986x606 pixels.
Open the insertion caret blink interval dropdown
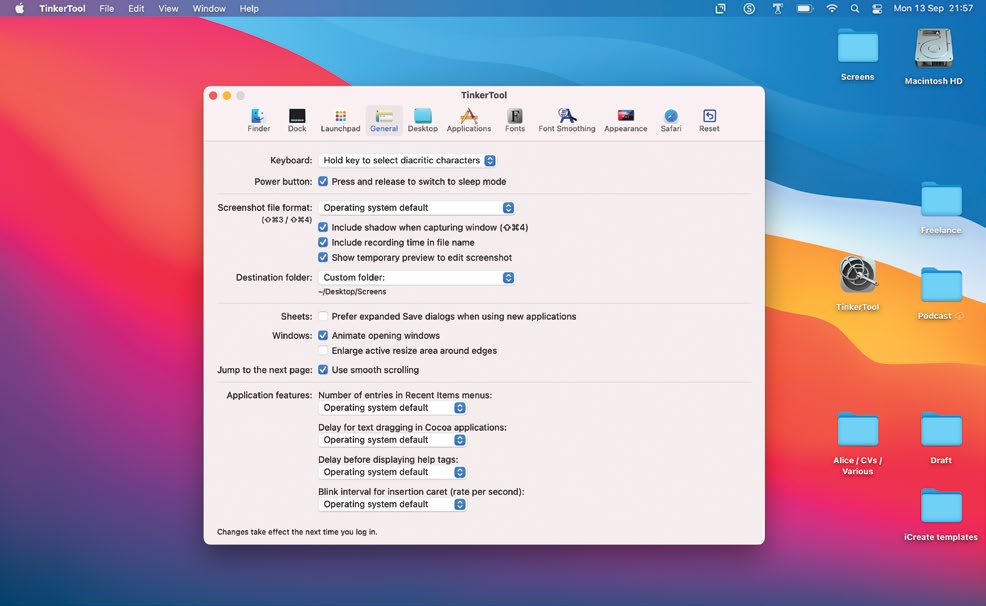pos(392,504)
